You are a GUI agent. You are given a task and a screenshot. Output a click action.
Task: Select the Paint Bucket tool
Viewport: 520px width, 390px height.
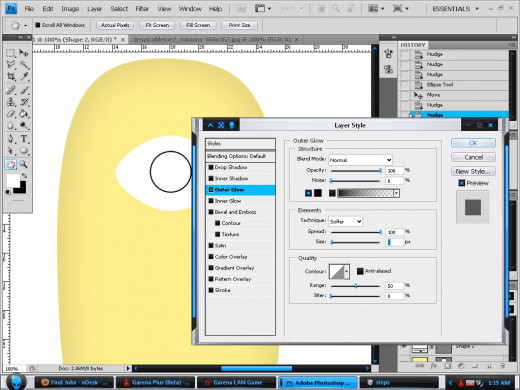click(24, 114)
